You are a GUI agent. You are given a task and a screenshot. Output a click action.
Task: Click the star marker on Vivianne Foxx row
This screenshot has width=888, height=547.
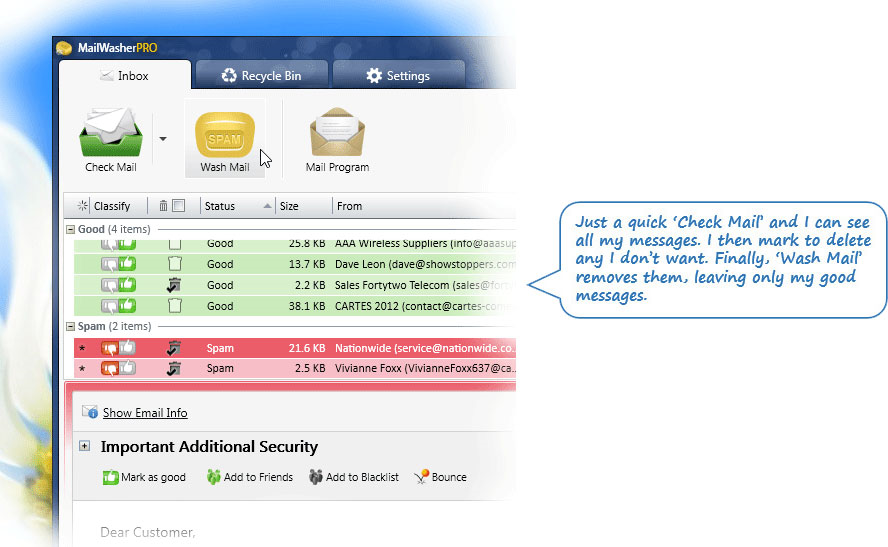83,369
